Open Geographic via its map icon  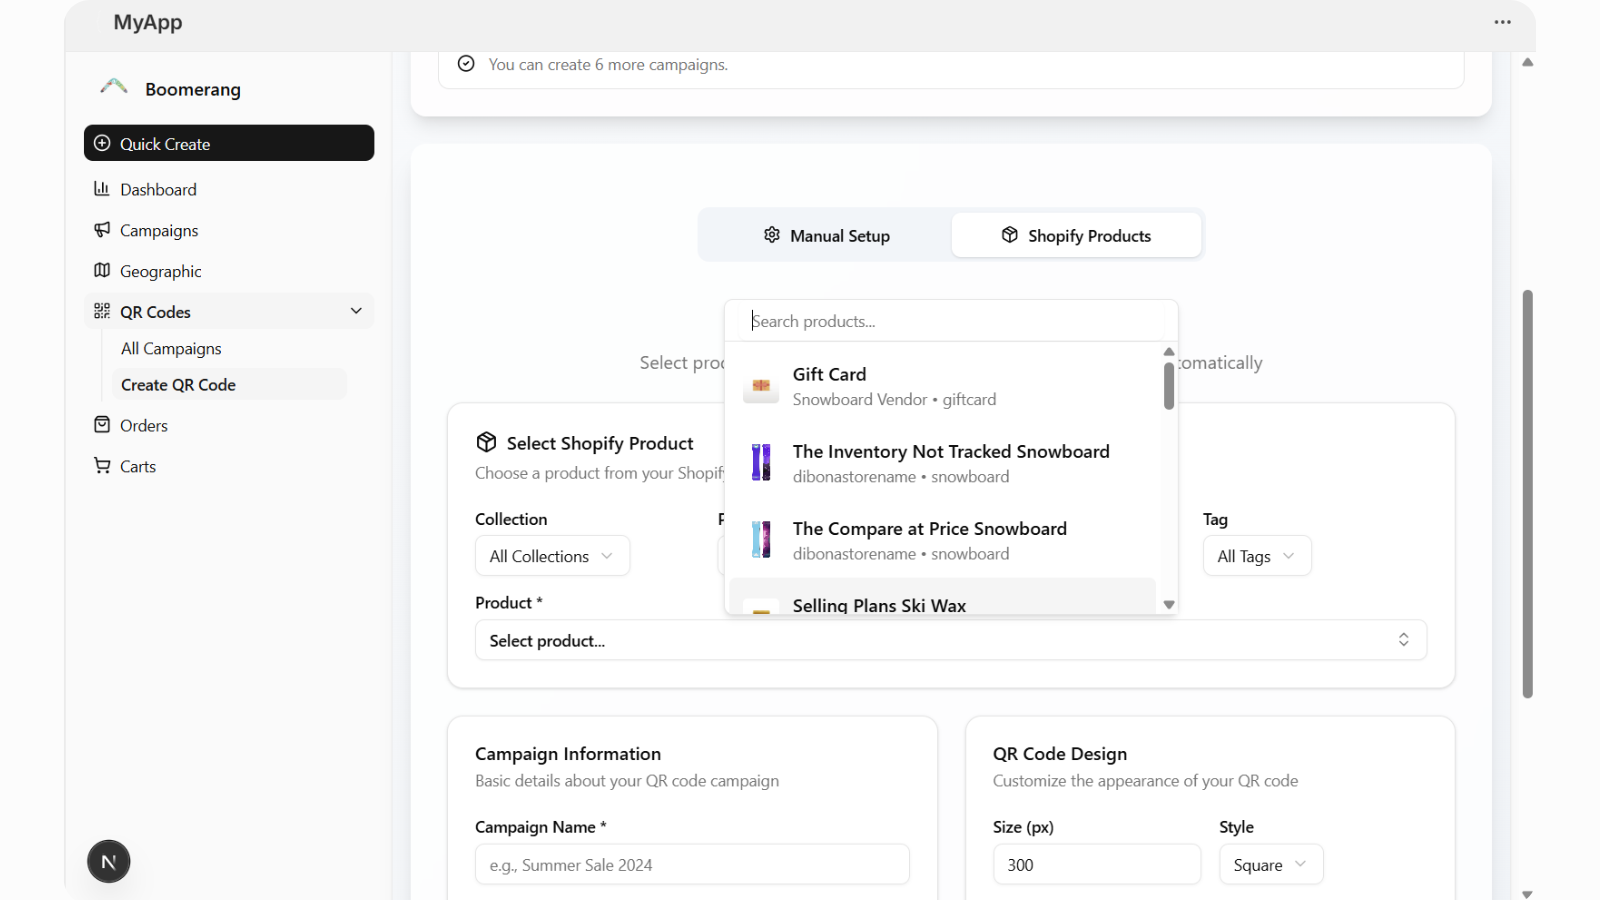101,270
